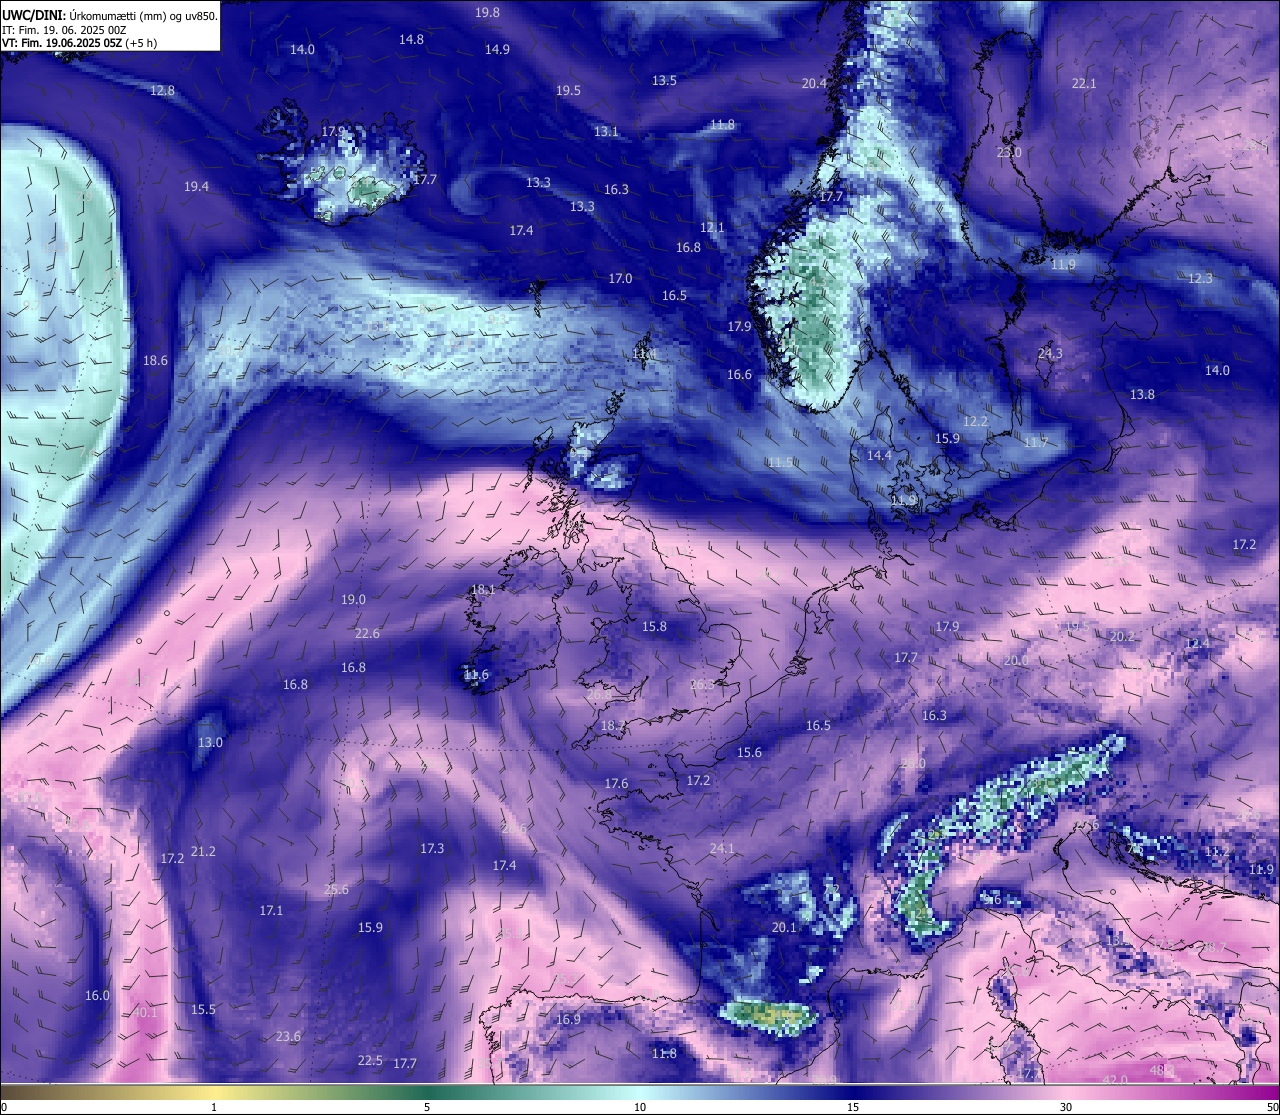Click the 16.6 value southwest of Norway
Image resolution: width=1280 pixels, height=1115 pixels.
pyautogui.click(x=739, y=374)
